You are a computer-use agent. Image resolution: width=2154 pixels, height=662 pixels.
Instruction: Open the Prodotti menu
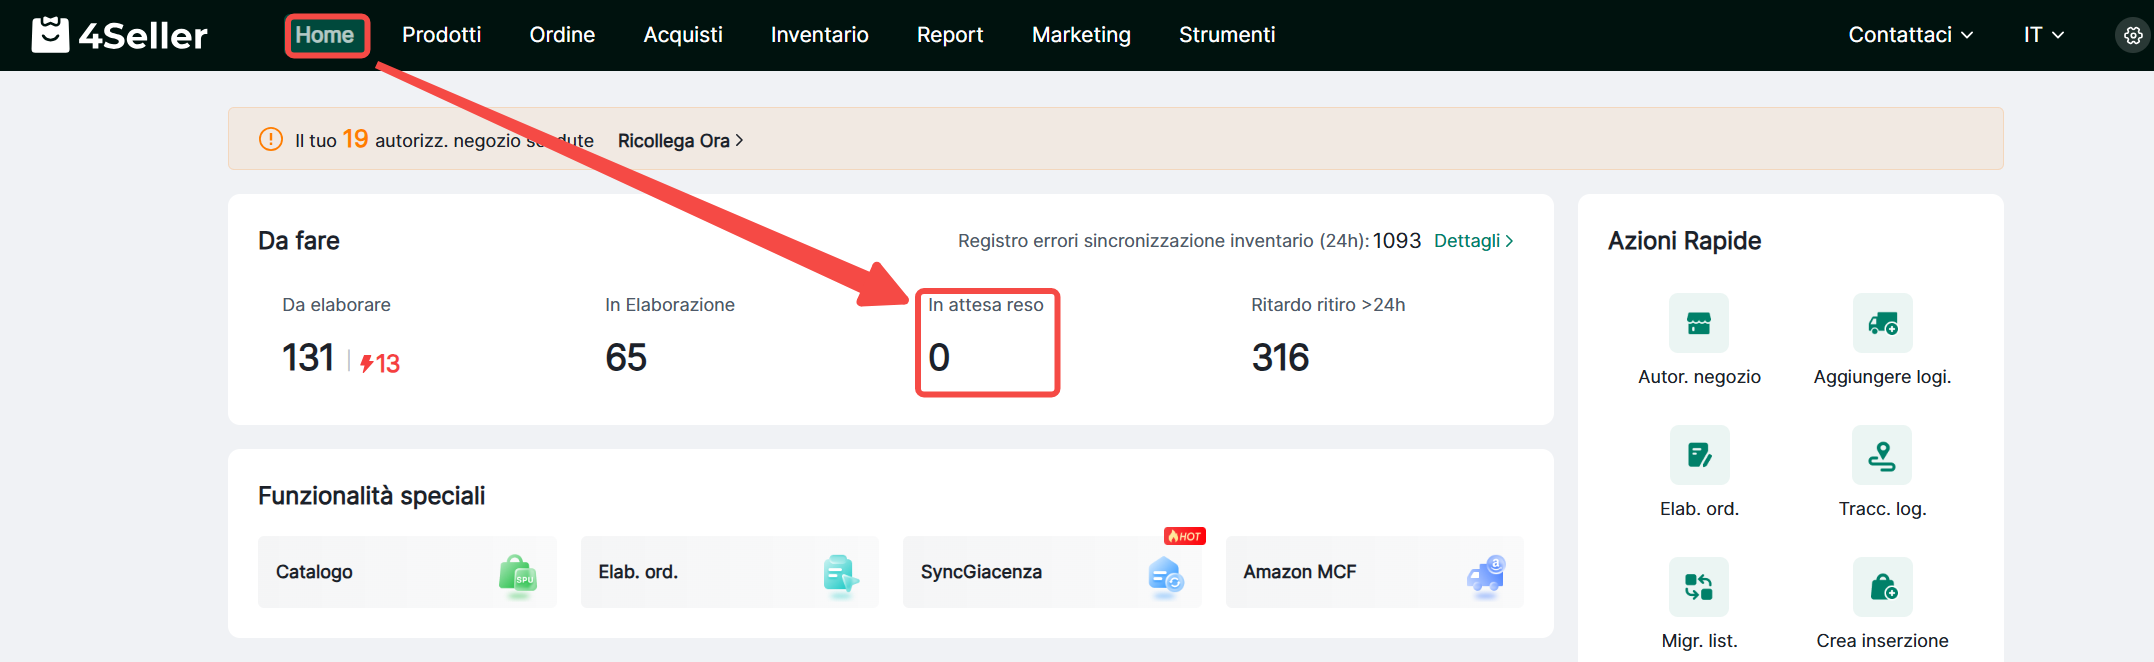coord(441,35)
